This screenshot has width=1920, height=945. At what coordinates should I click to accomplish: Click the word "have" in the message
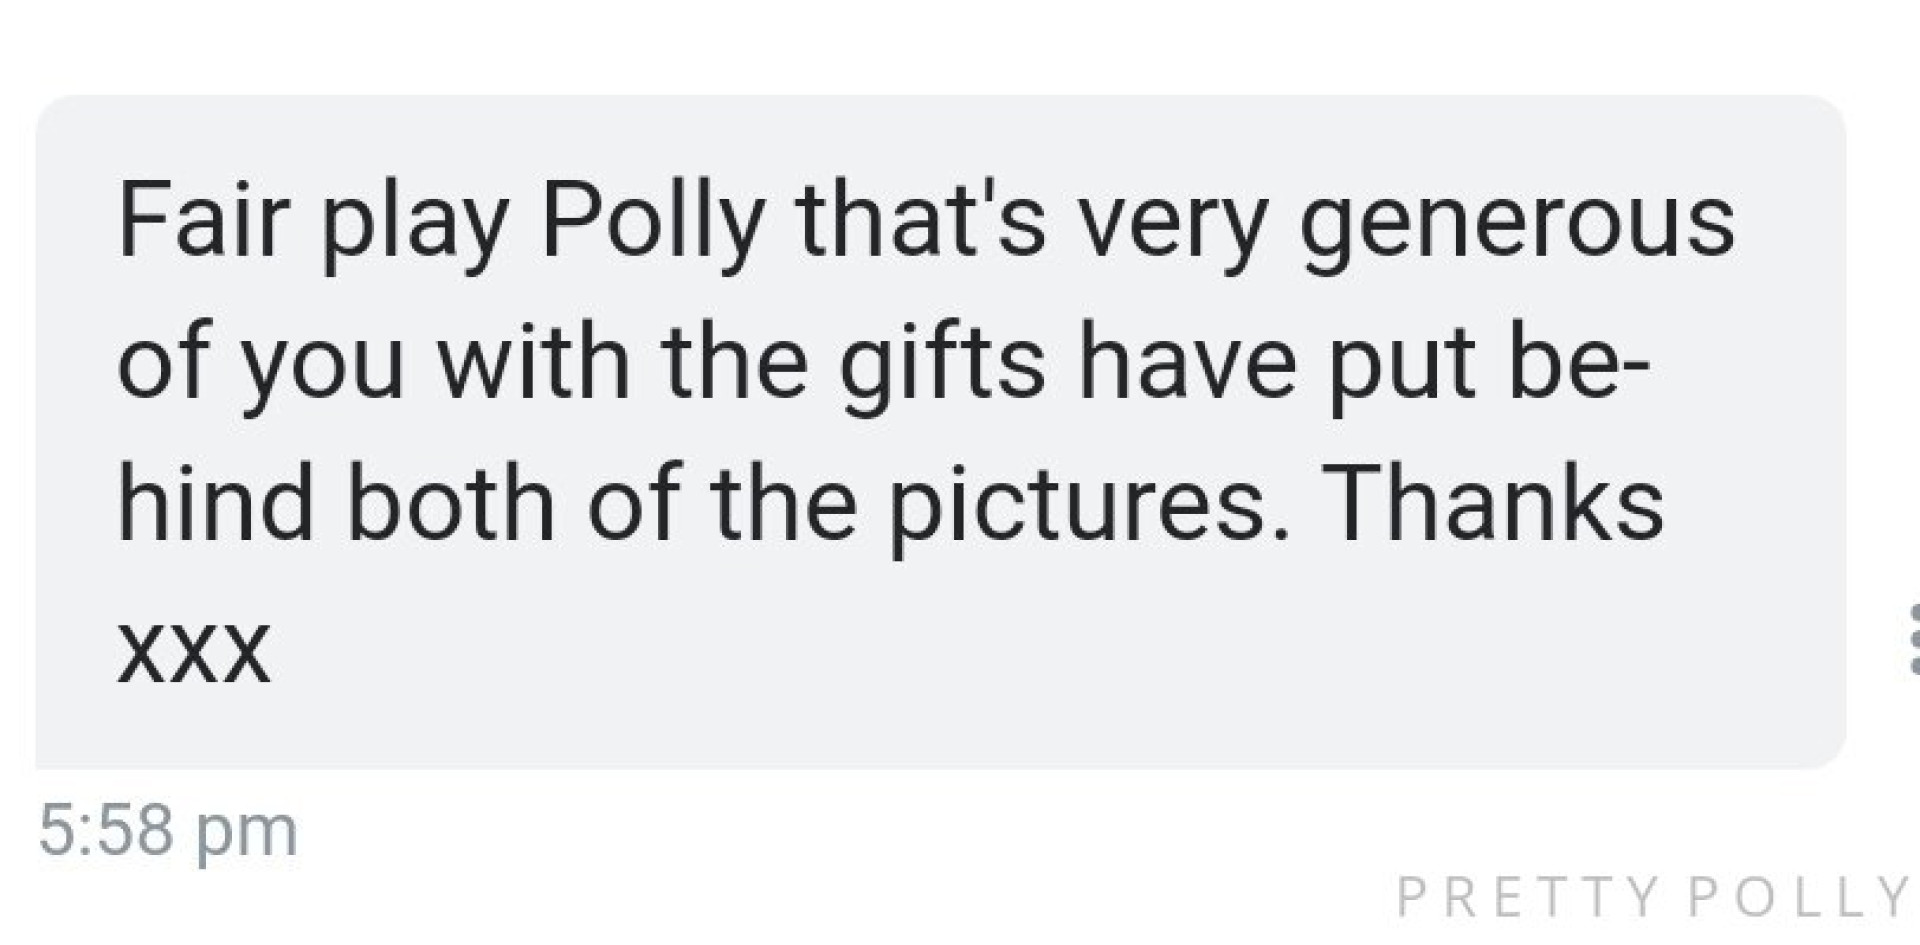point(1186,362)
